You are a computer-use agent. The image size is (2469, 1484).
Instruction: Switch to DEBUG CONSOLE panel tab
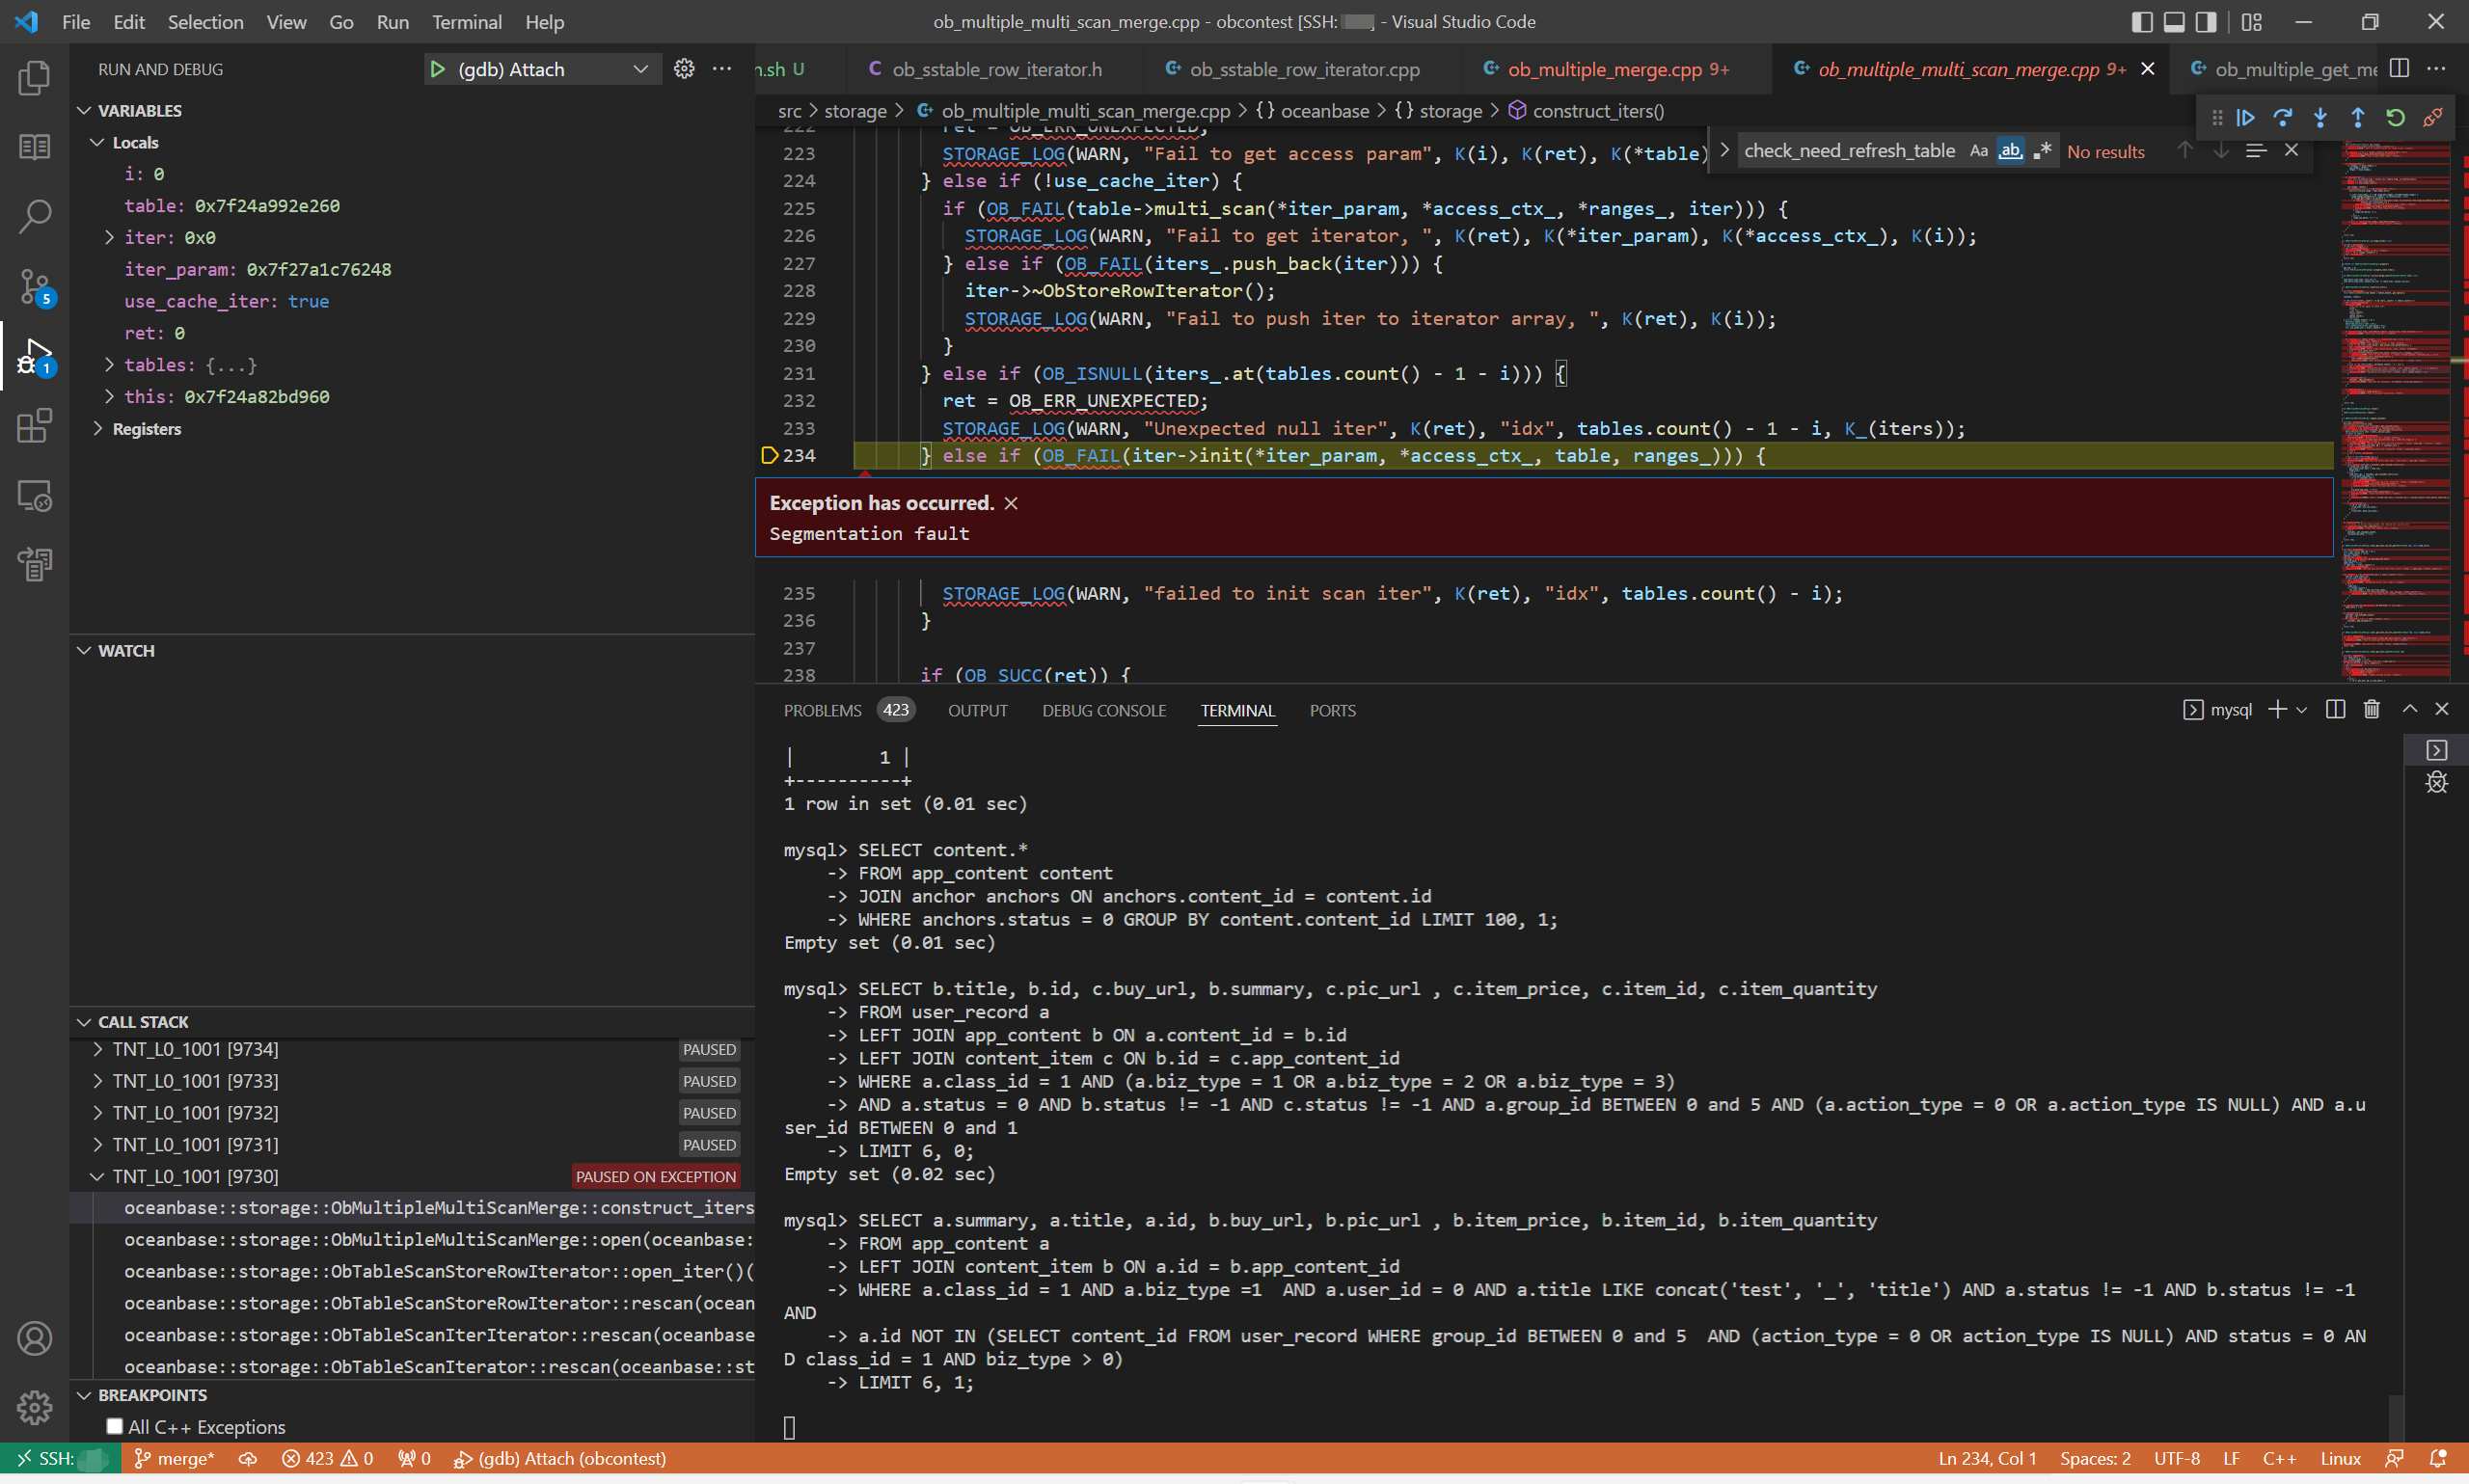coord(1104,710)
